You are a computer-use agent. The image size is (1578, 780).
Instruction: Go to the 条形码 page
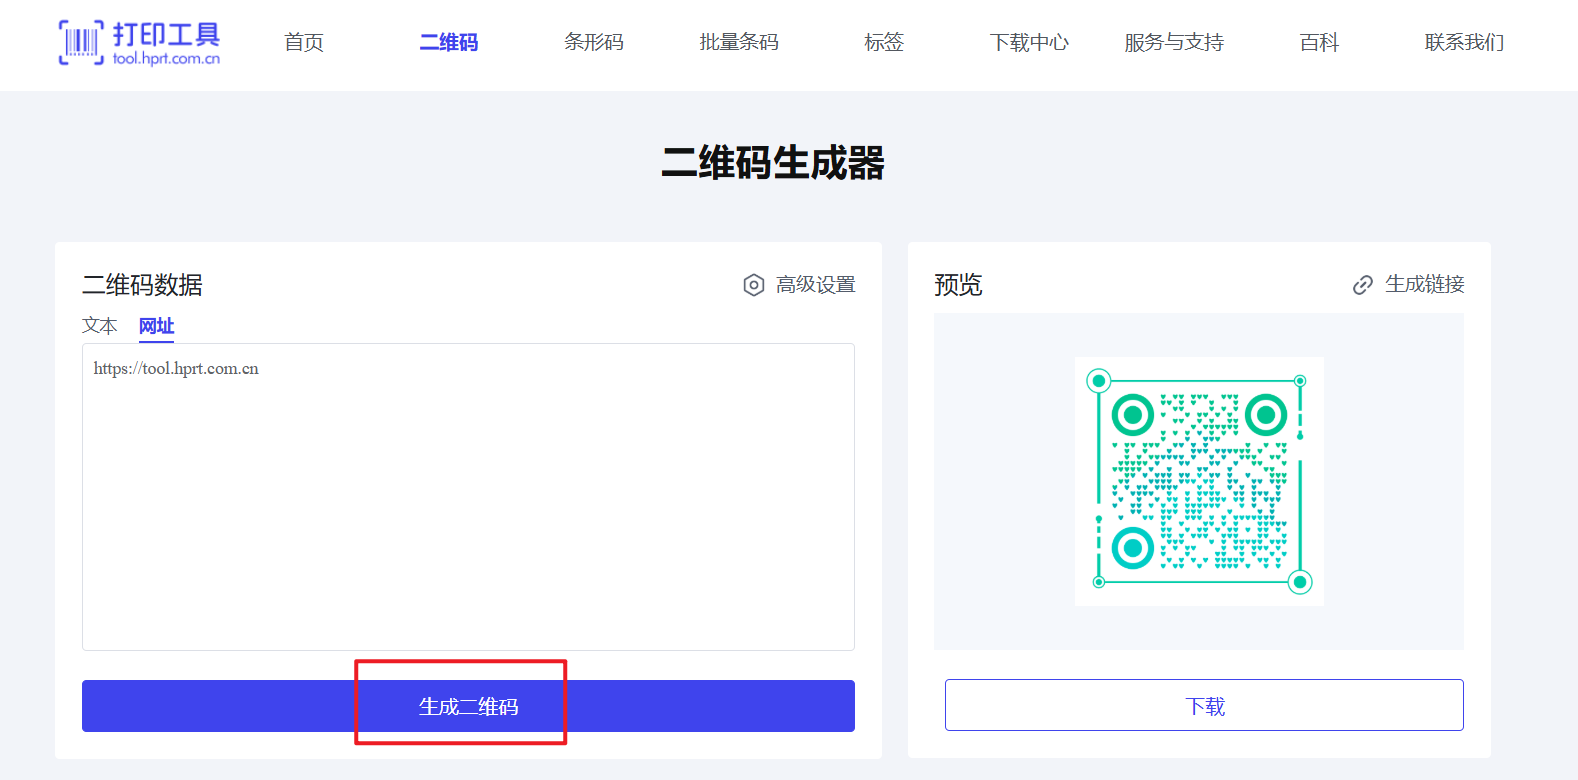coord(594,42)
